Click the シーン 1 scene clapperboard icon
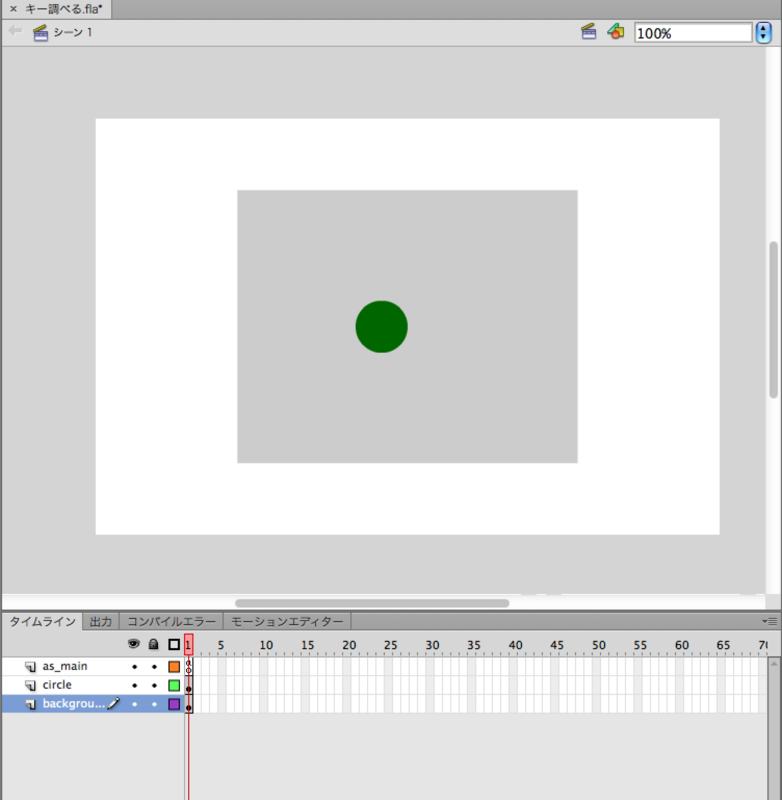This screenshot has height=800, width=782. 40,33
